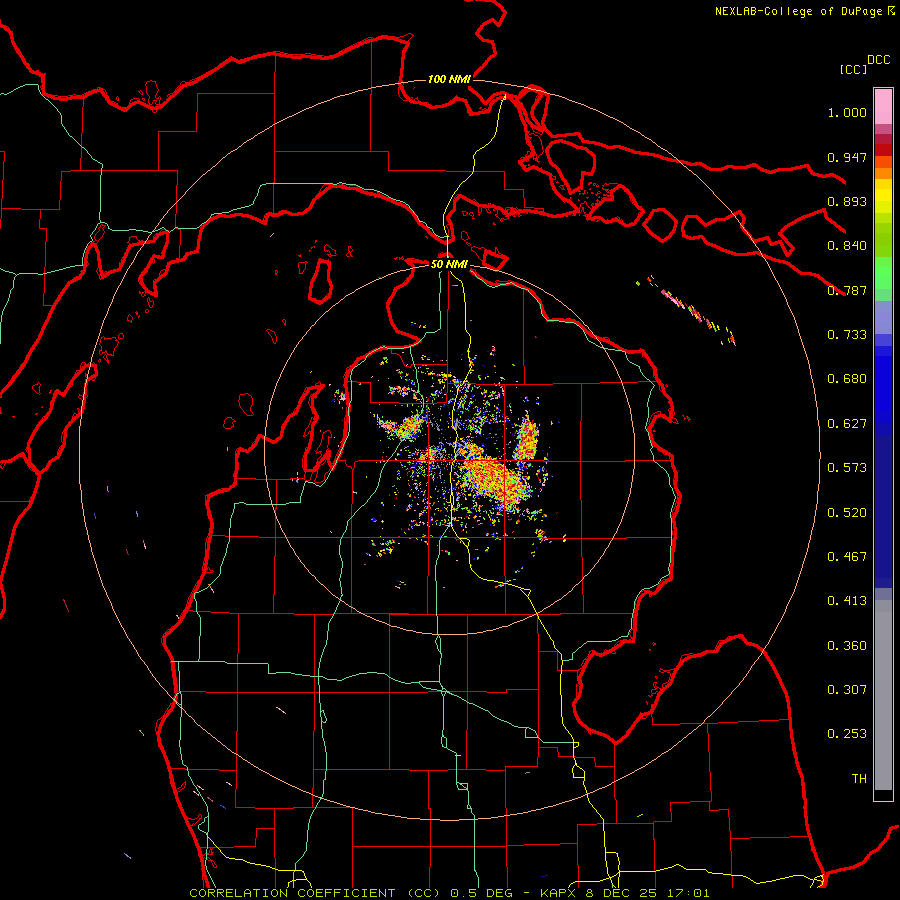Select the 50 NMI range ring label

[449, 264]
